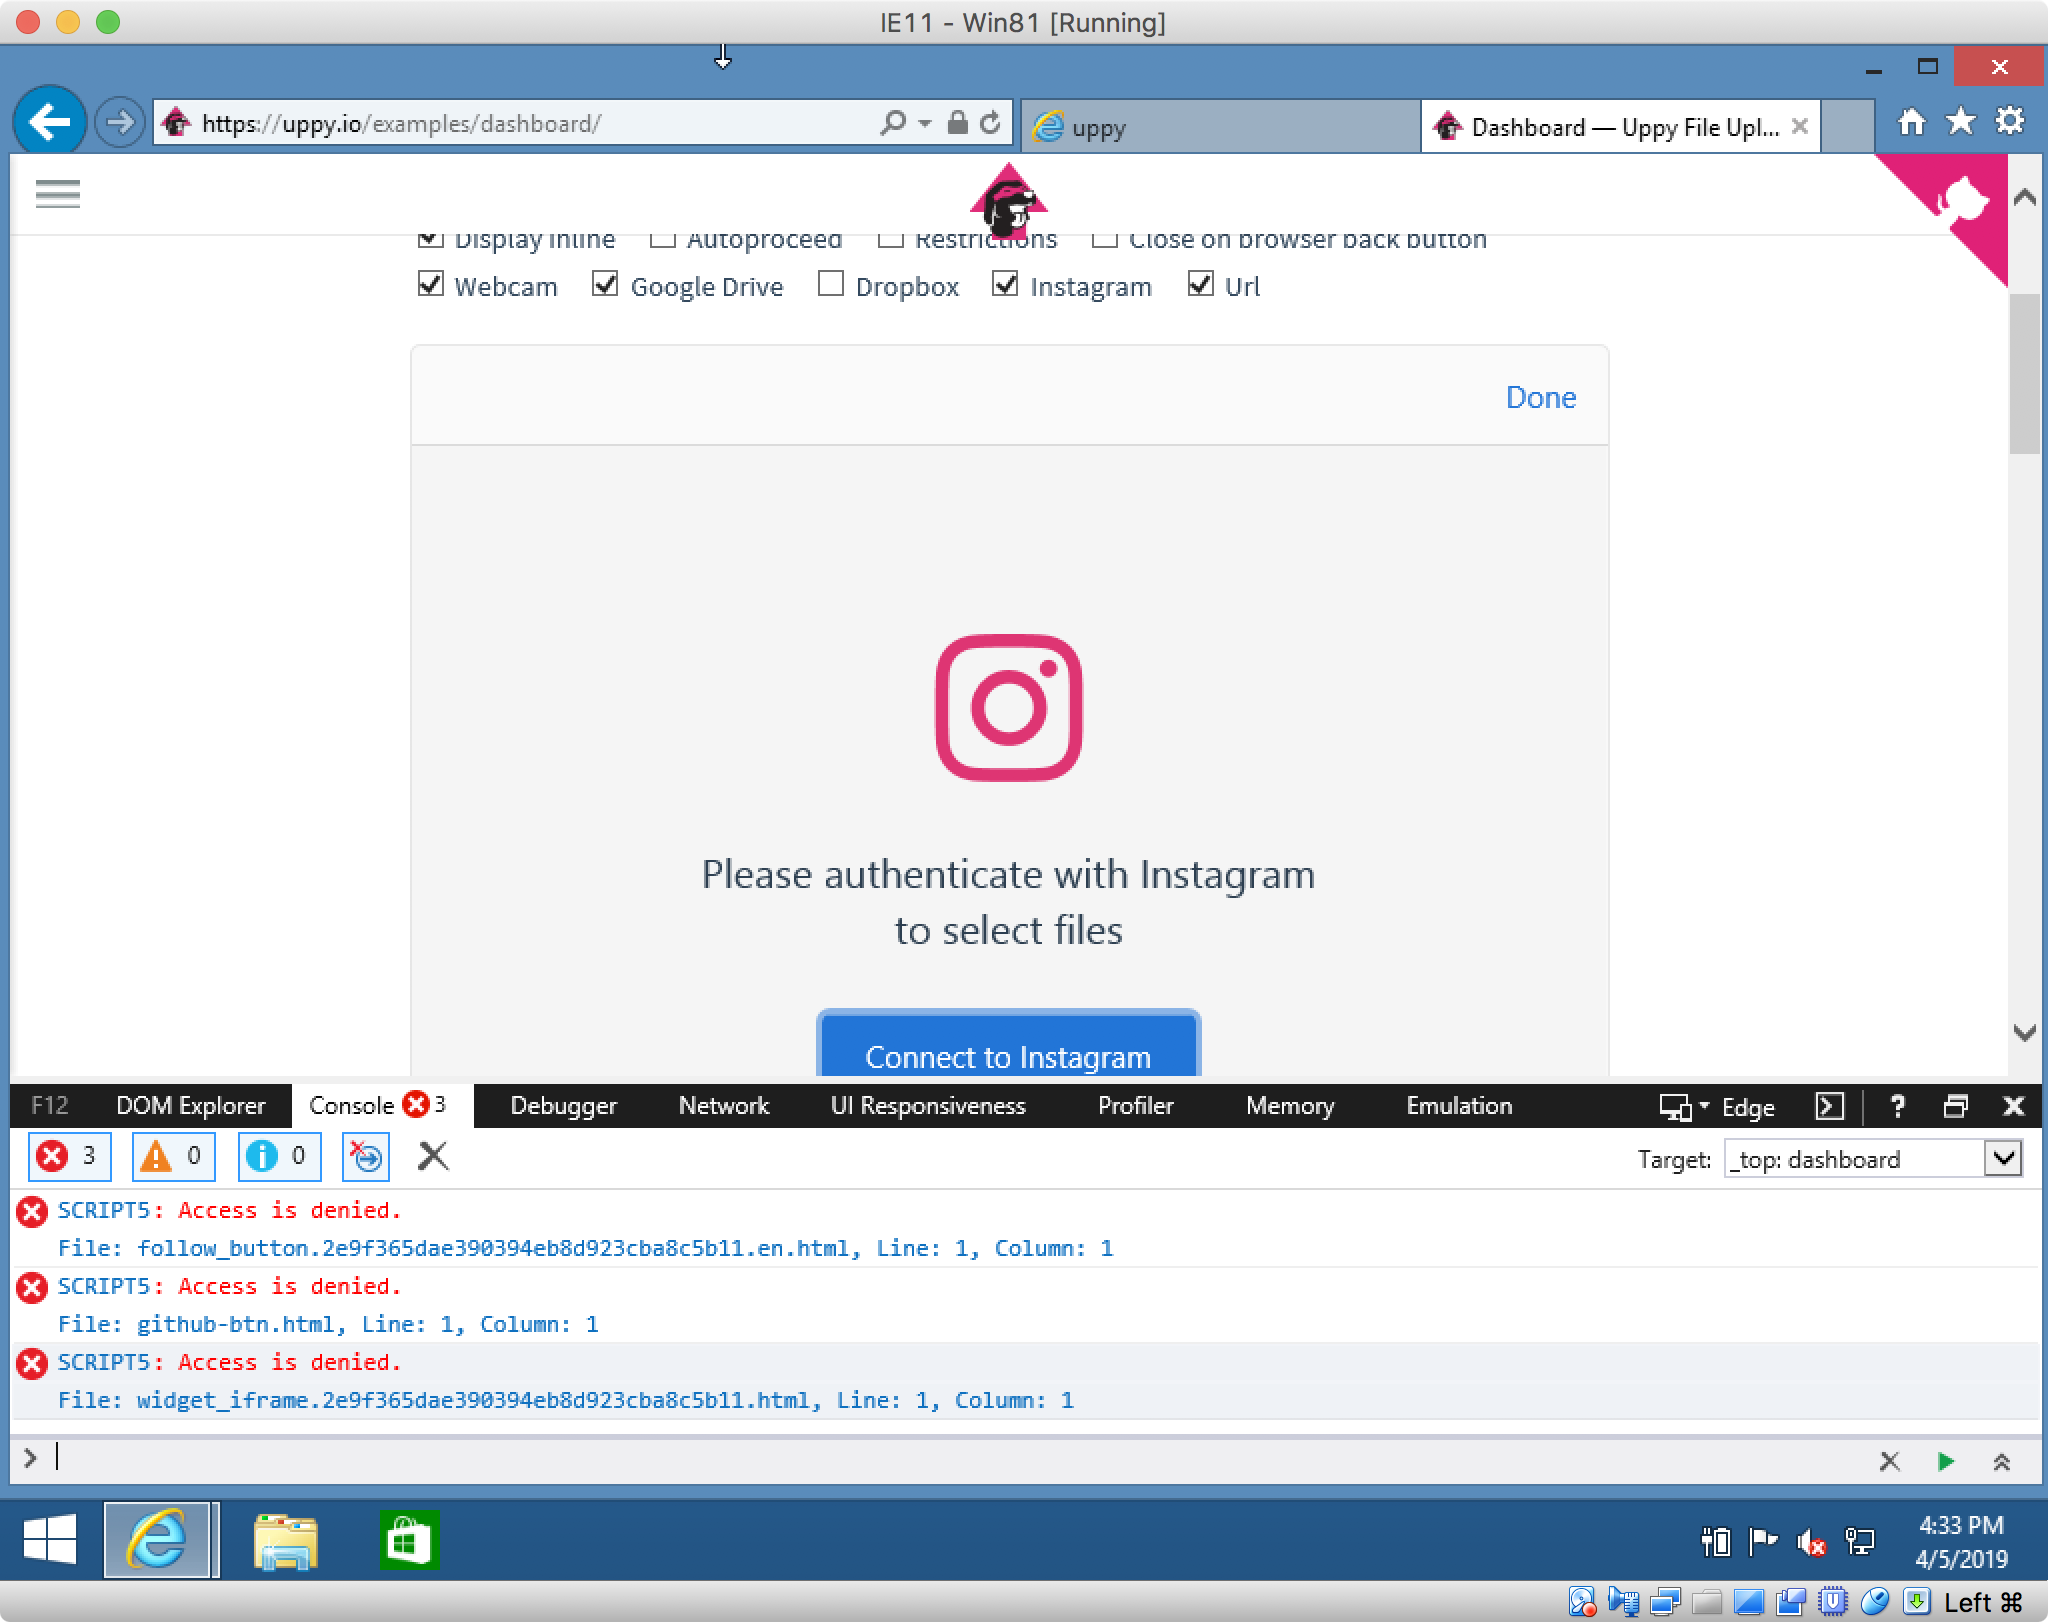The image size is (2048, 1622).
Task: Open File Explorer from the taskbar
Action: click(285, 1540)
